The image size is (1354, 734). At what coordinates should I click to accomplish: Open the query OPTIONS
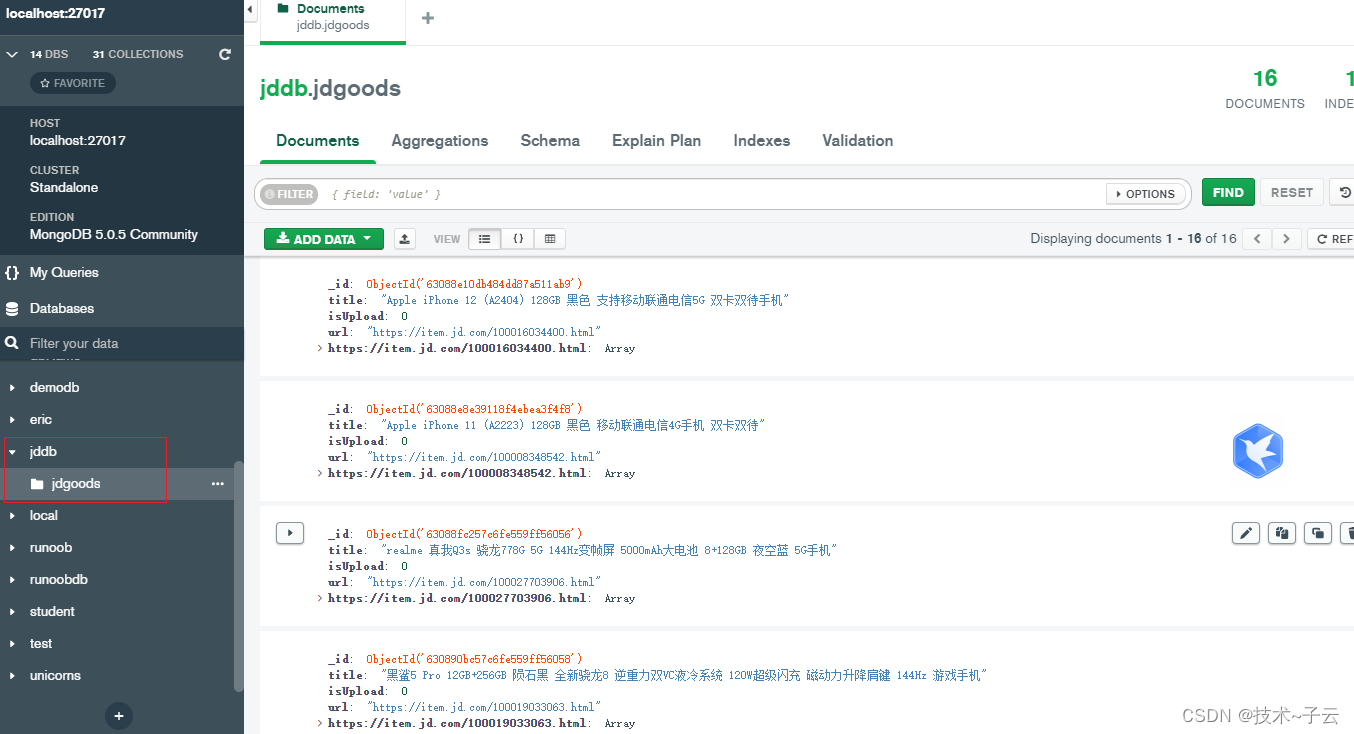click(x=1145, y=194)
